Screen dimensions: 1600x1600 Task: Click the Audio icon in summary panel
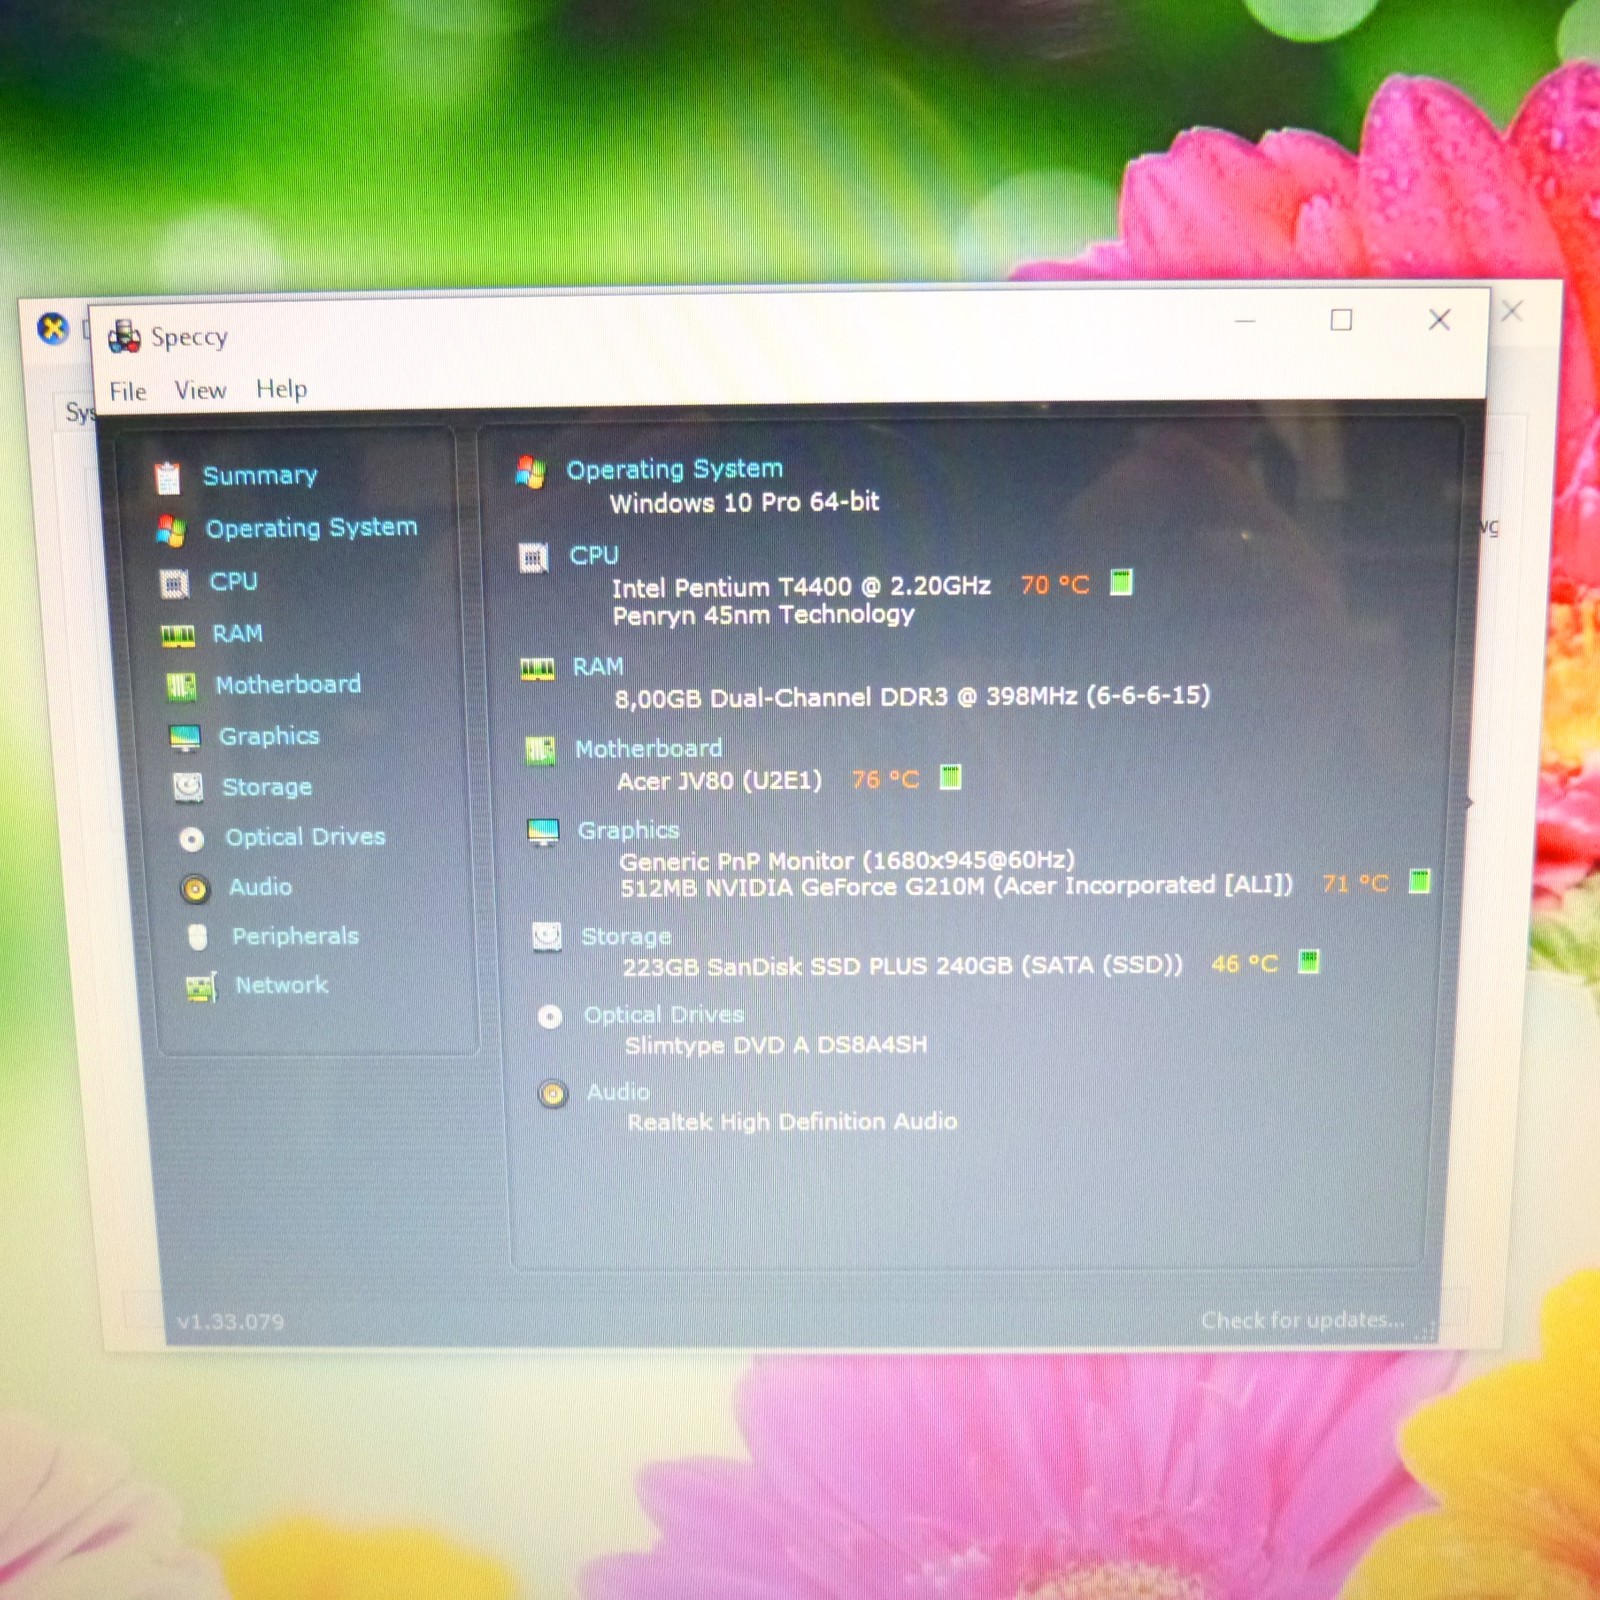click(552, 1094)
